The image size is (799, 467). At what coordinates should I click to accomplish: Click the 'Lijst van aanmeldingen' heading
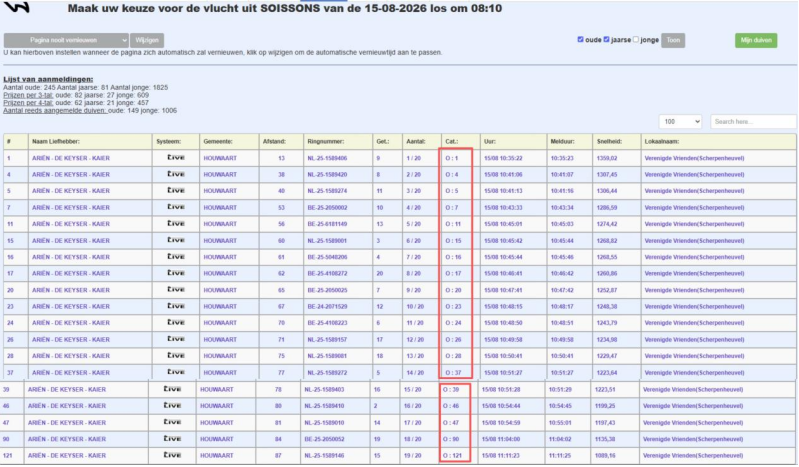[x=48, y=79]
